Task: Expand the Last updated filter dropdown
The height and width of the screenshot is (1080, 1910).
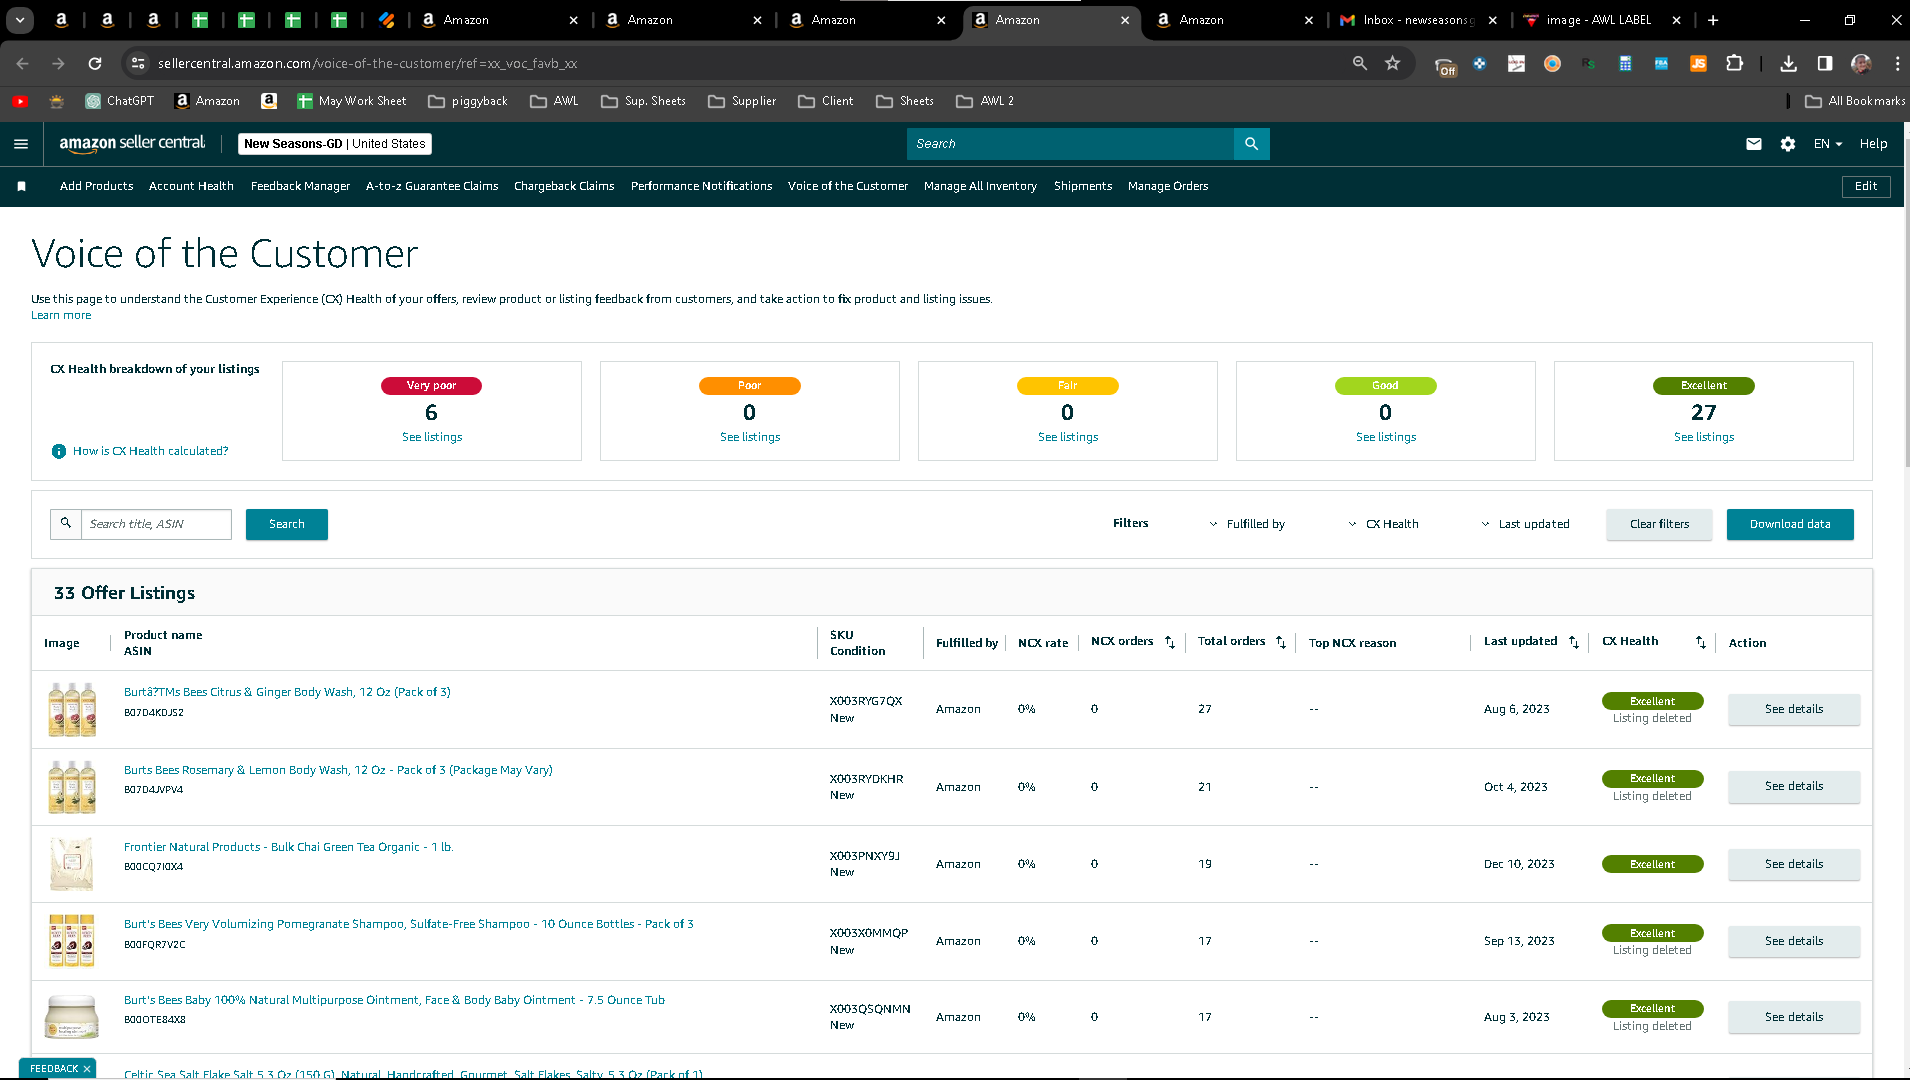Action: 1525,524
